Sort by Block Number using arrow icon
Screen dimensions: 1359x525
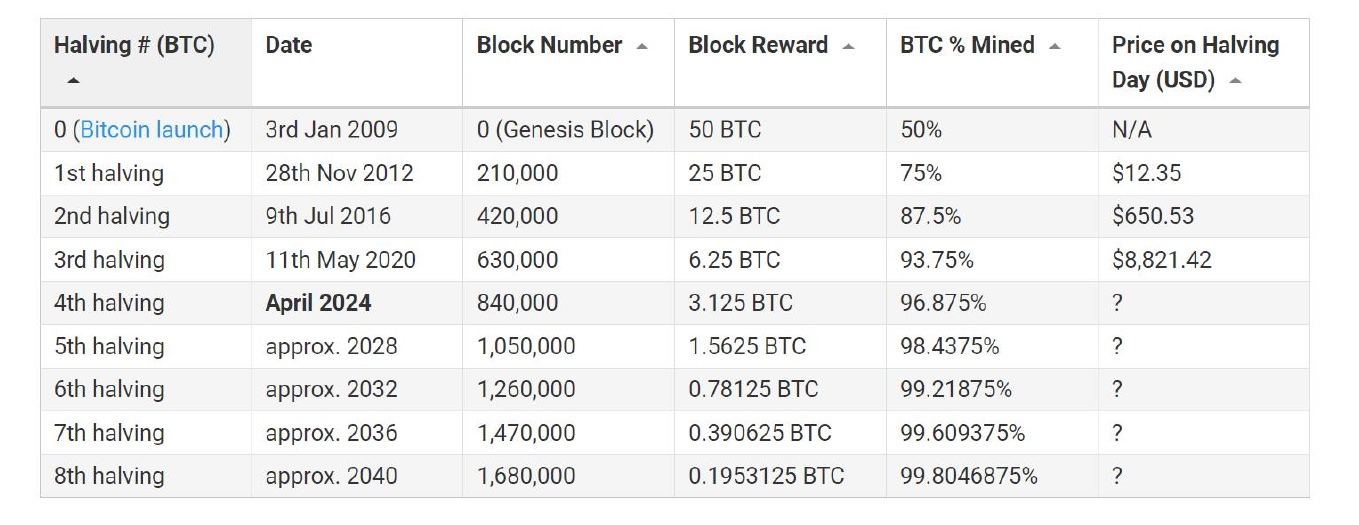click(642, 46)
